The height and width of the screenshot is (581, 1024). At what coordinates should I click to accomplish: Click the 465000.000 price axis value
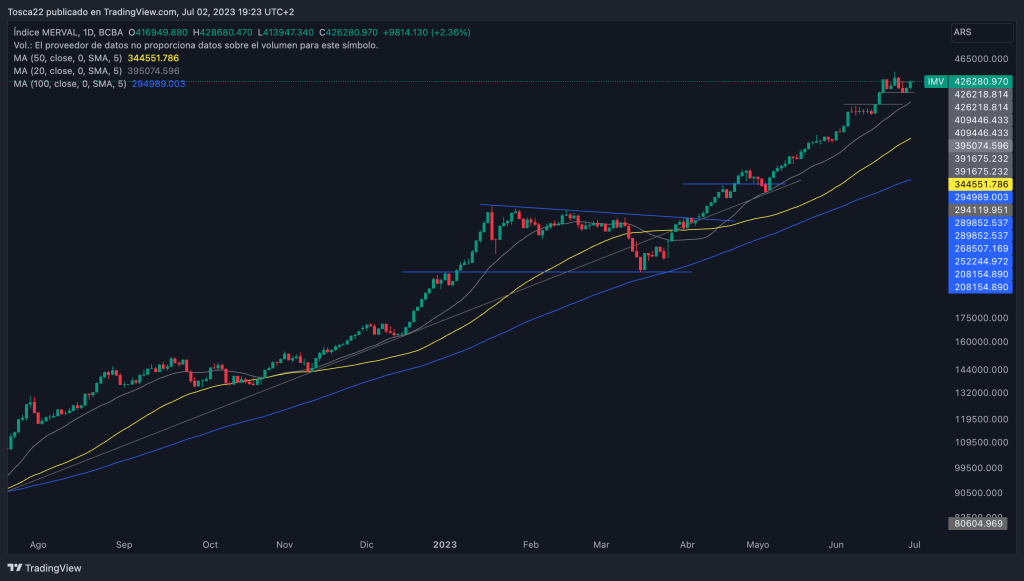pos(980,59)
